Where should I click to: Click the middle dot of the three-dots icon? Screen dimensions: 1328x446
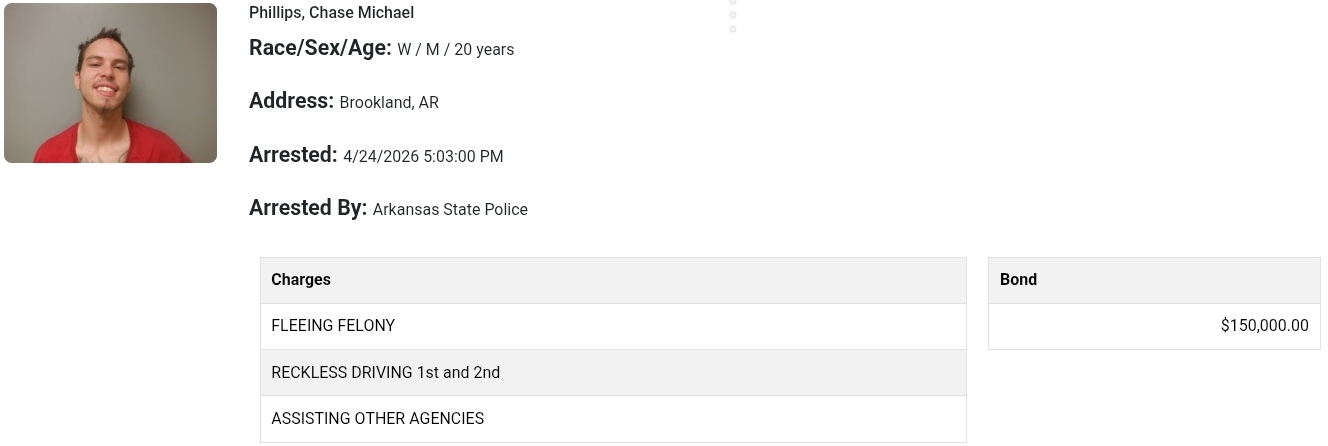(x=733, y=15)
